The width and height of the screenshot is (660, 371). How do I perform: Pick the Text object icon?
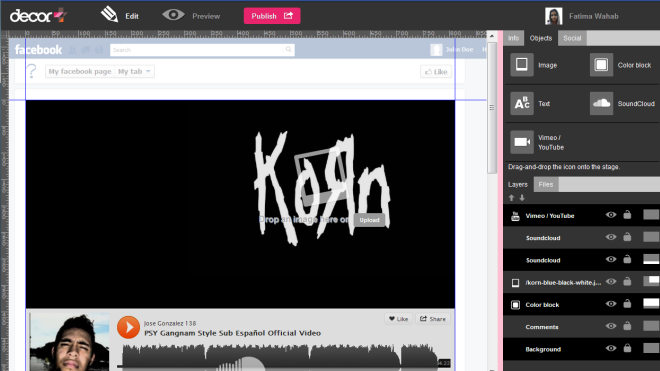(522, 104)
